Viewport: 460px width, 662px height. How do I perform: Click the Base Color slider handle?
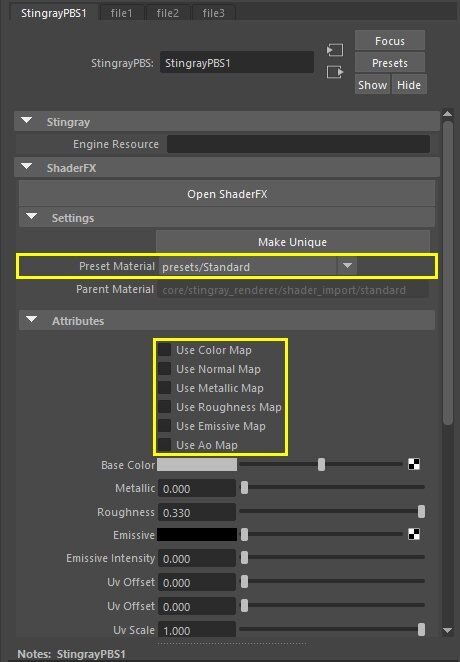click(x=322, y=464)
